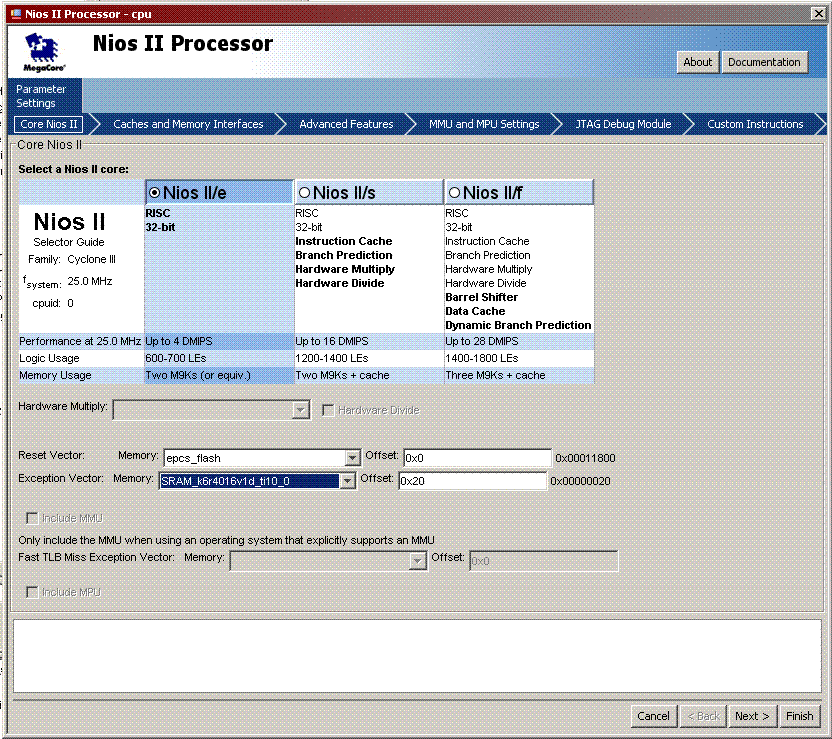Open the Reset Vector Memory dropdown

pyautogui.click(x=352, y=458)
